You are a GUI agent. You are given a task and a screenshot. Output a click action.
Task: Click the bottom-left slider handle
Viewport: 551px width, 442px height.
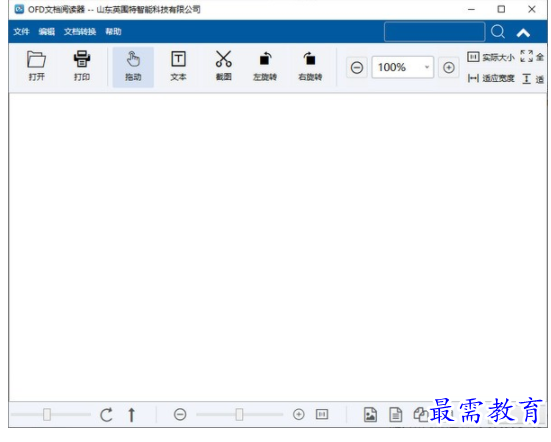47,415
